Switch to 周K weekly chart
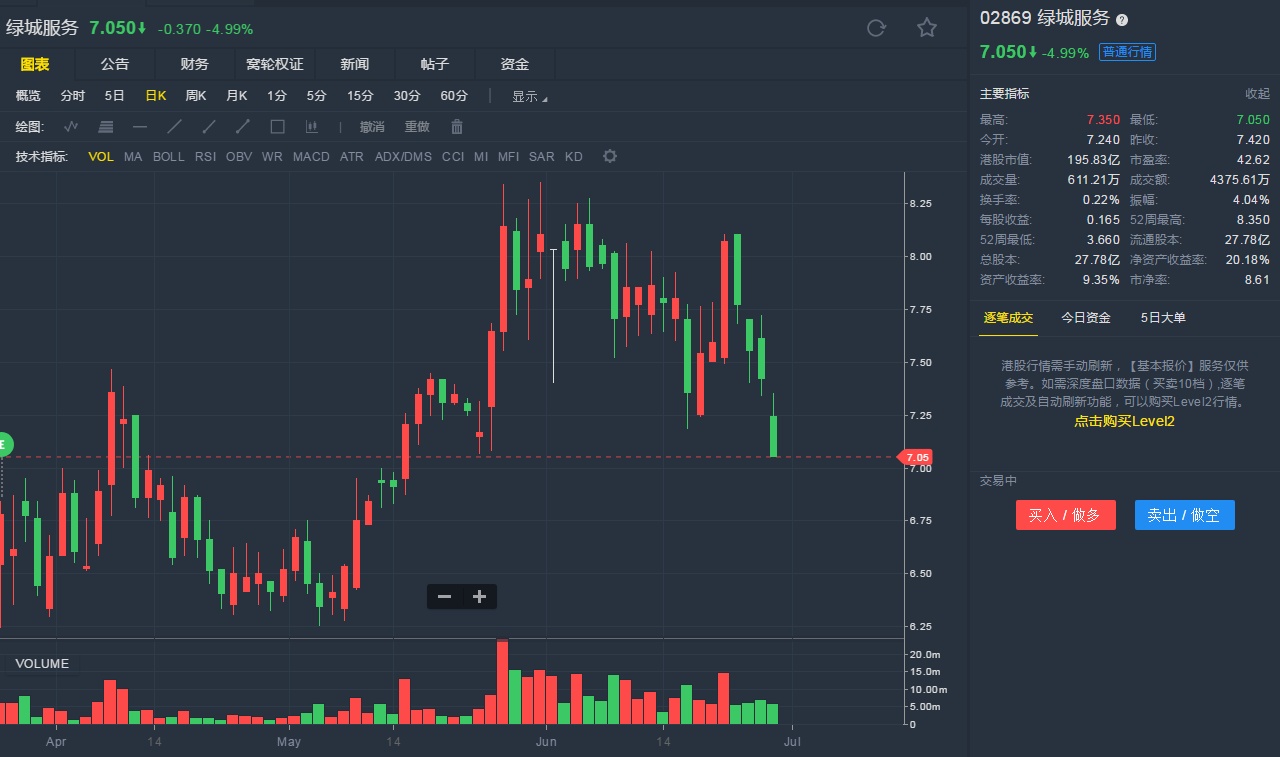 pos(195,96)
